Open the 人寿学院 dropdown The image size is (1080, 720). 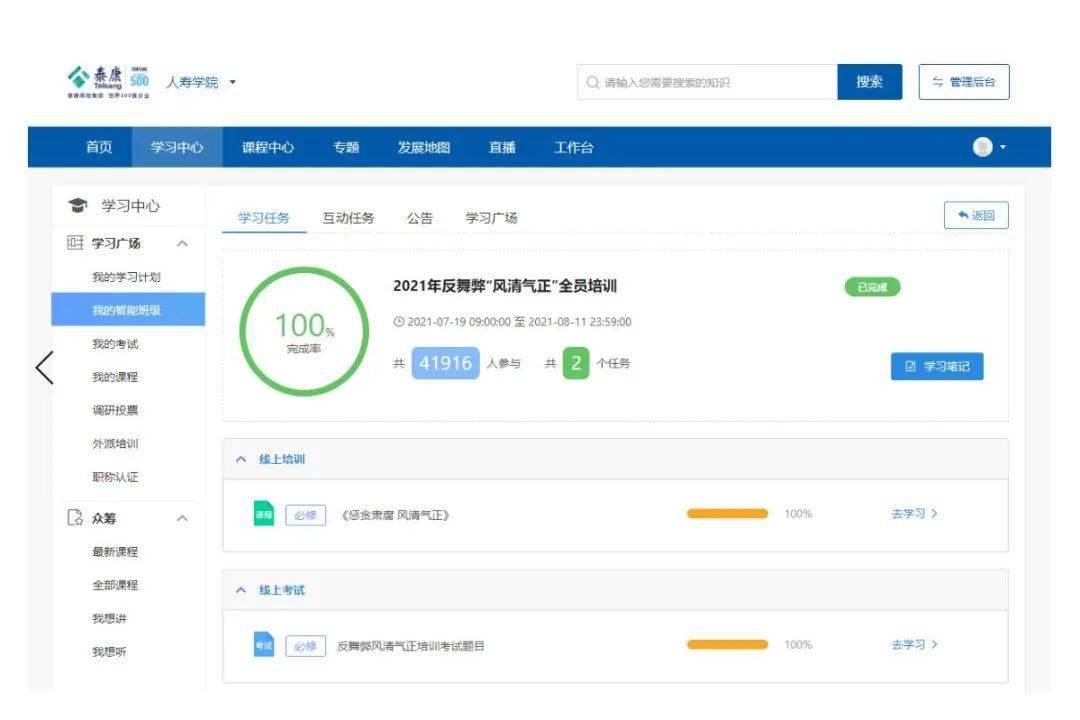[x=232, y=82]
